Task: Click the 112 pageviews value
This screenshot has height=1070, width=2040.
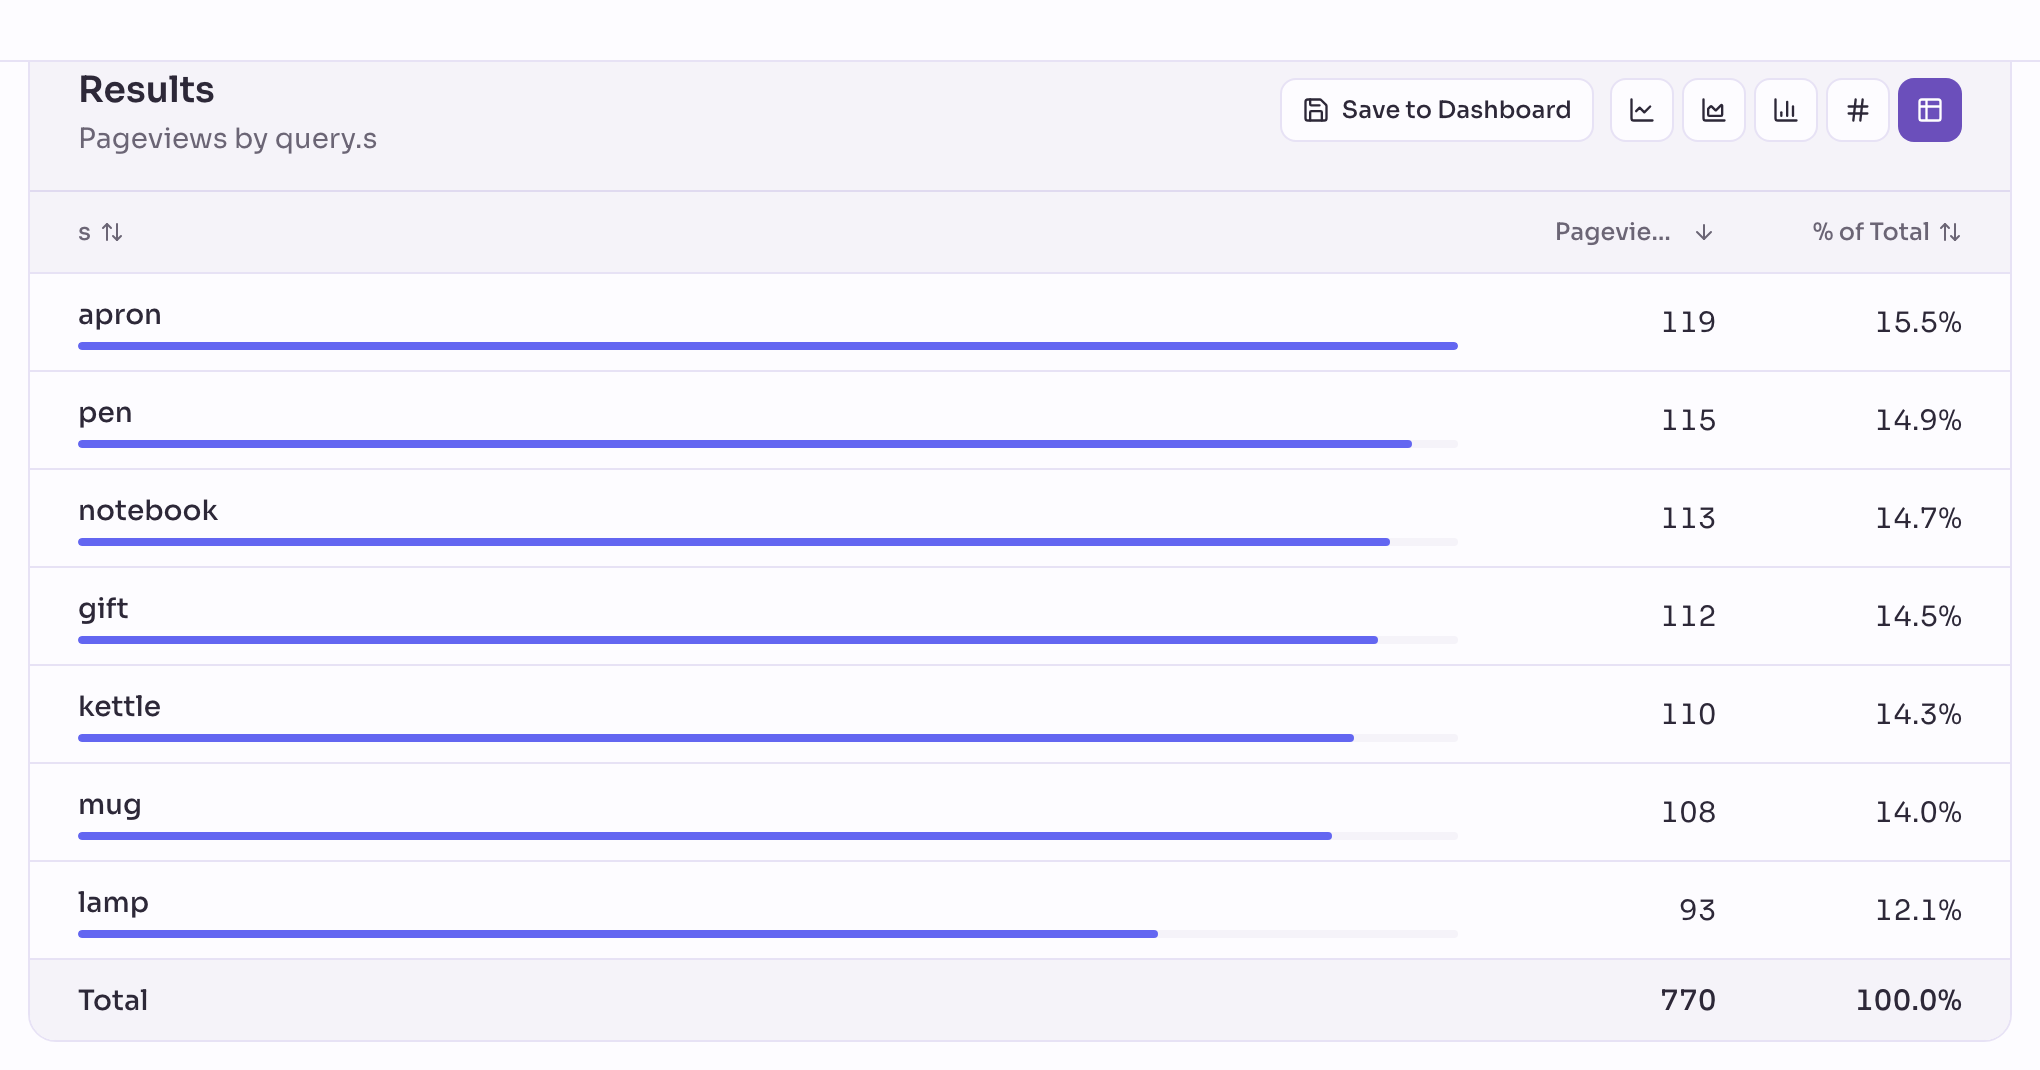Action: (x=1688, y=616)
